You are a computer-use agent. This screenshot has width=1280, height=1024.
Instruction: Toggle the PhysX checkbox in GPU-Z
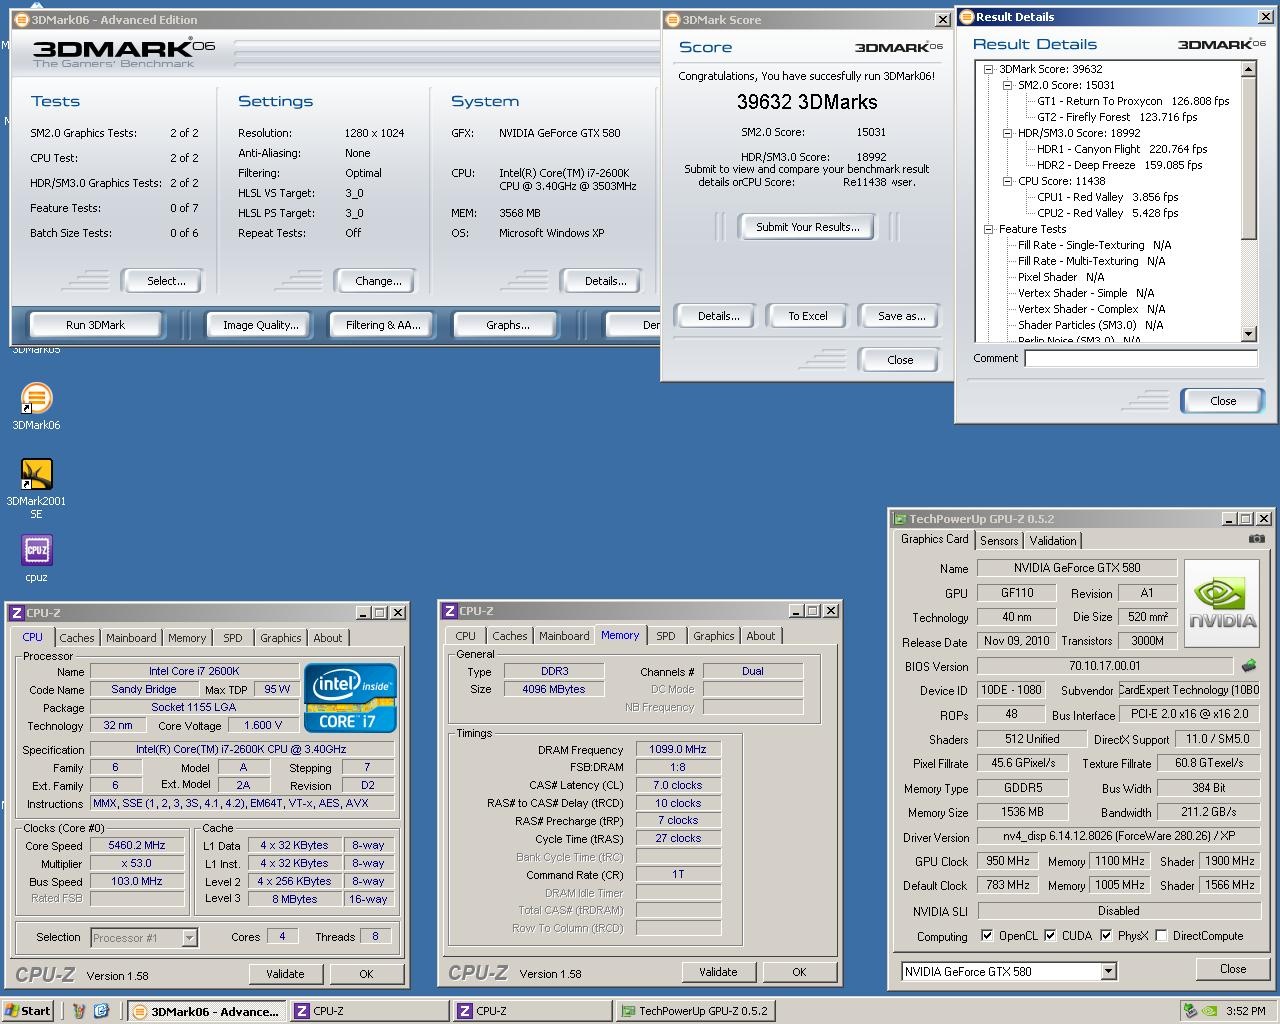tap(1105, 936)
